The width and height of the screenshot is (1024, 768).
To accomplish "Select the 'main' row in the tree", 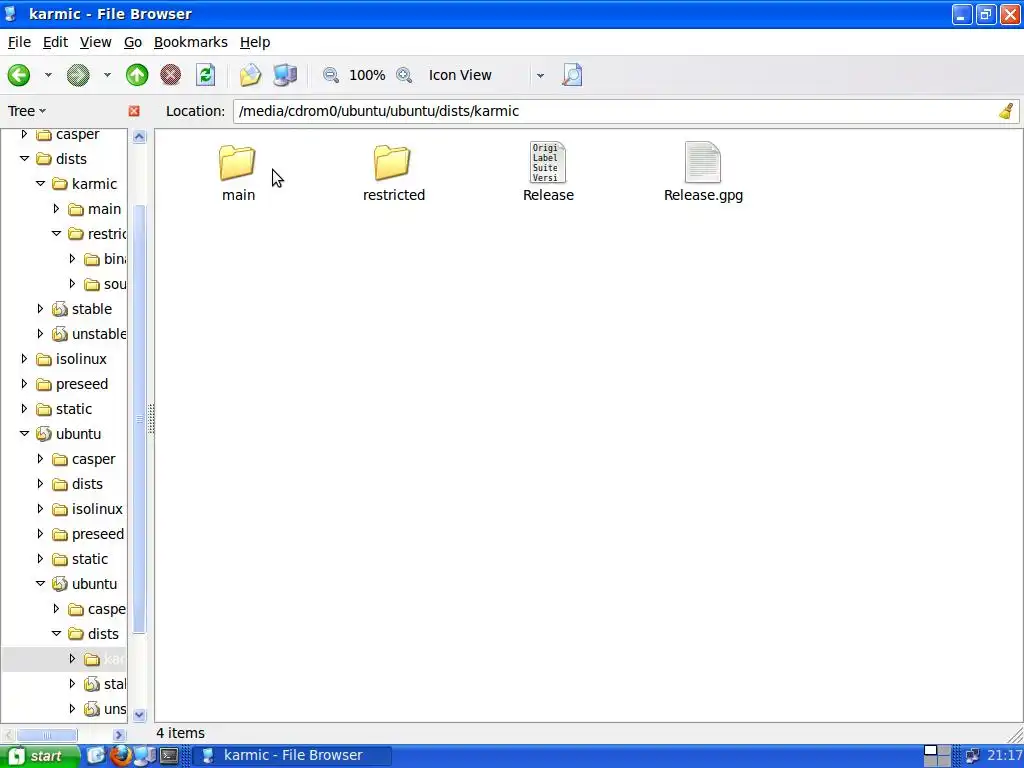I will pos(104,209).
